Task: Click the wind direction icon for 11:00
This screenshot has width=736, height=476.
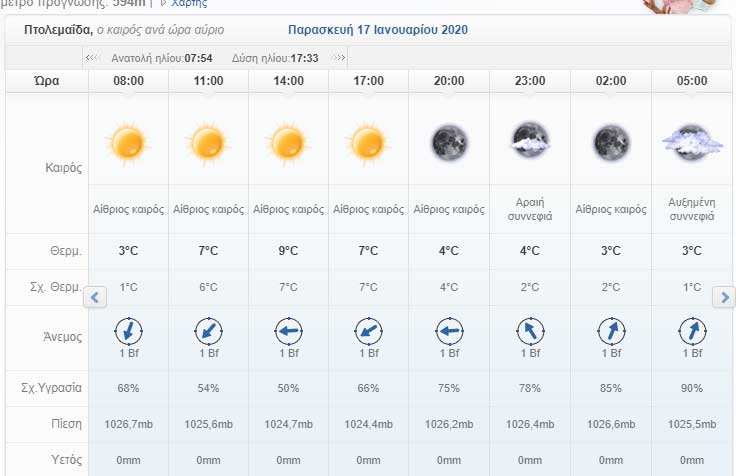Action: point(208,331)
